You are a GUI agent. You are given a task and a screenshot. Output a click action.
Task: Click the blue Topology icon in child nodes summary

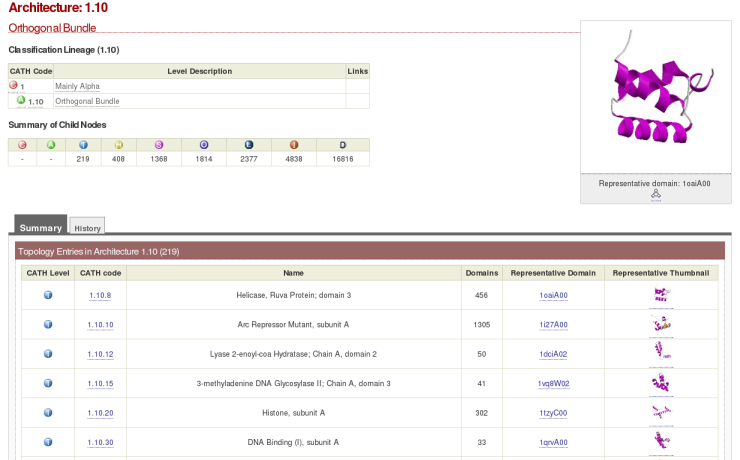(x=83, y=145)
